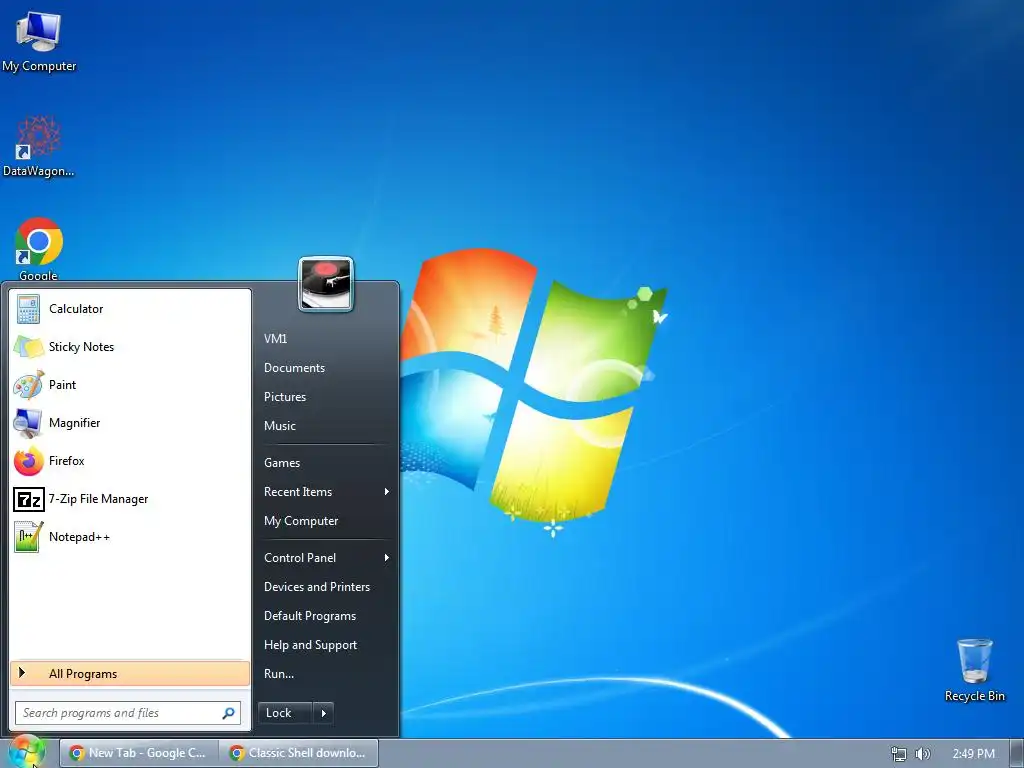Click the Start orb button
The height and width of the screenshot is (768, 1024).
click(x=27, y=752)
